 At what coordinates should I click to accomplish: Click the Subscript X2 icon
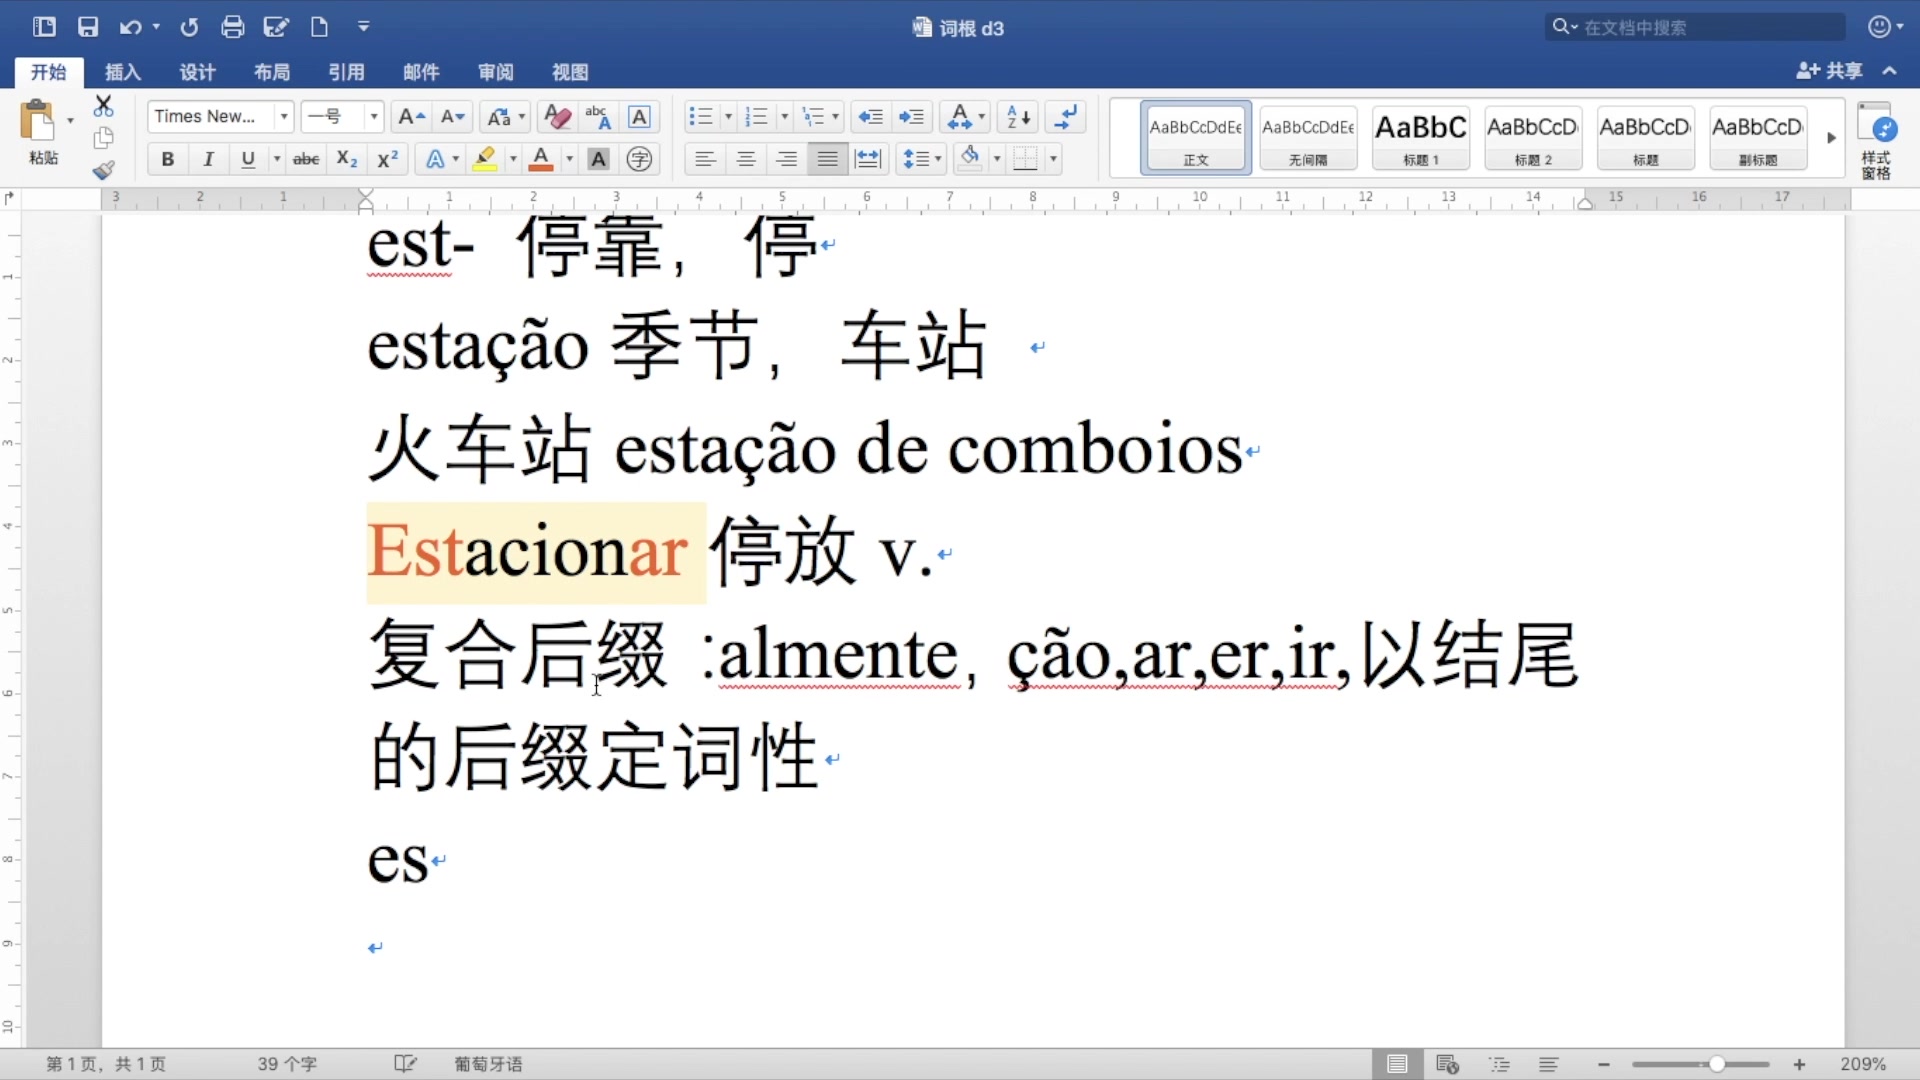click(x=347, y=159)
